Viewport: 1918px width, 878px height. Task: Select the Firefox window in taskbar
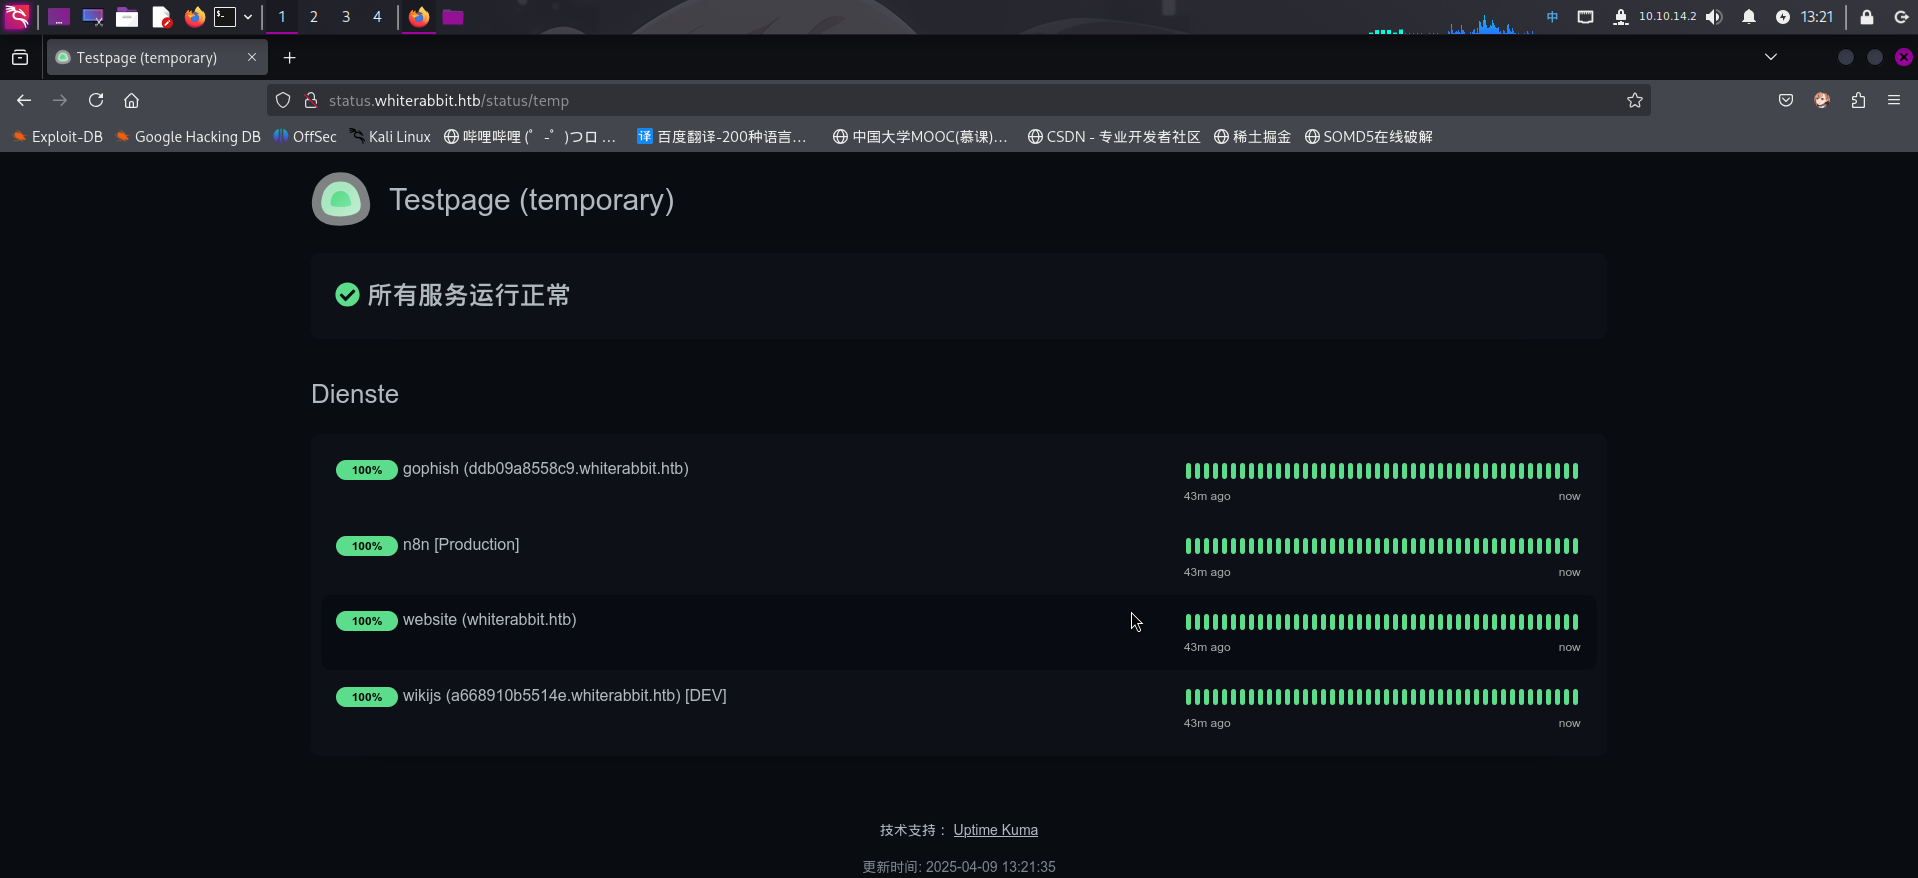tap(419, 17)
